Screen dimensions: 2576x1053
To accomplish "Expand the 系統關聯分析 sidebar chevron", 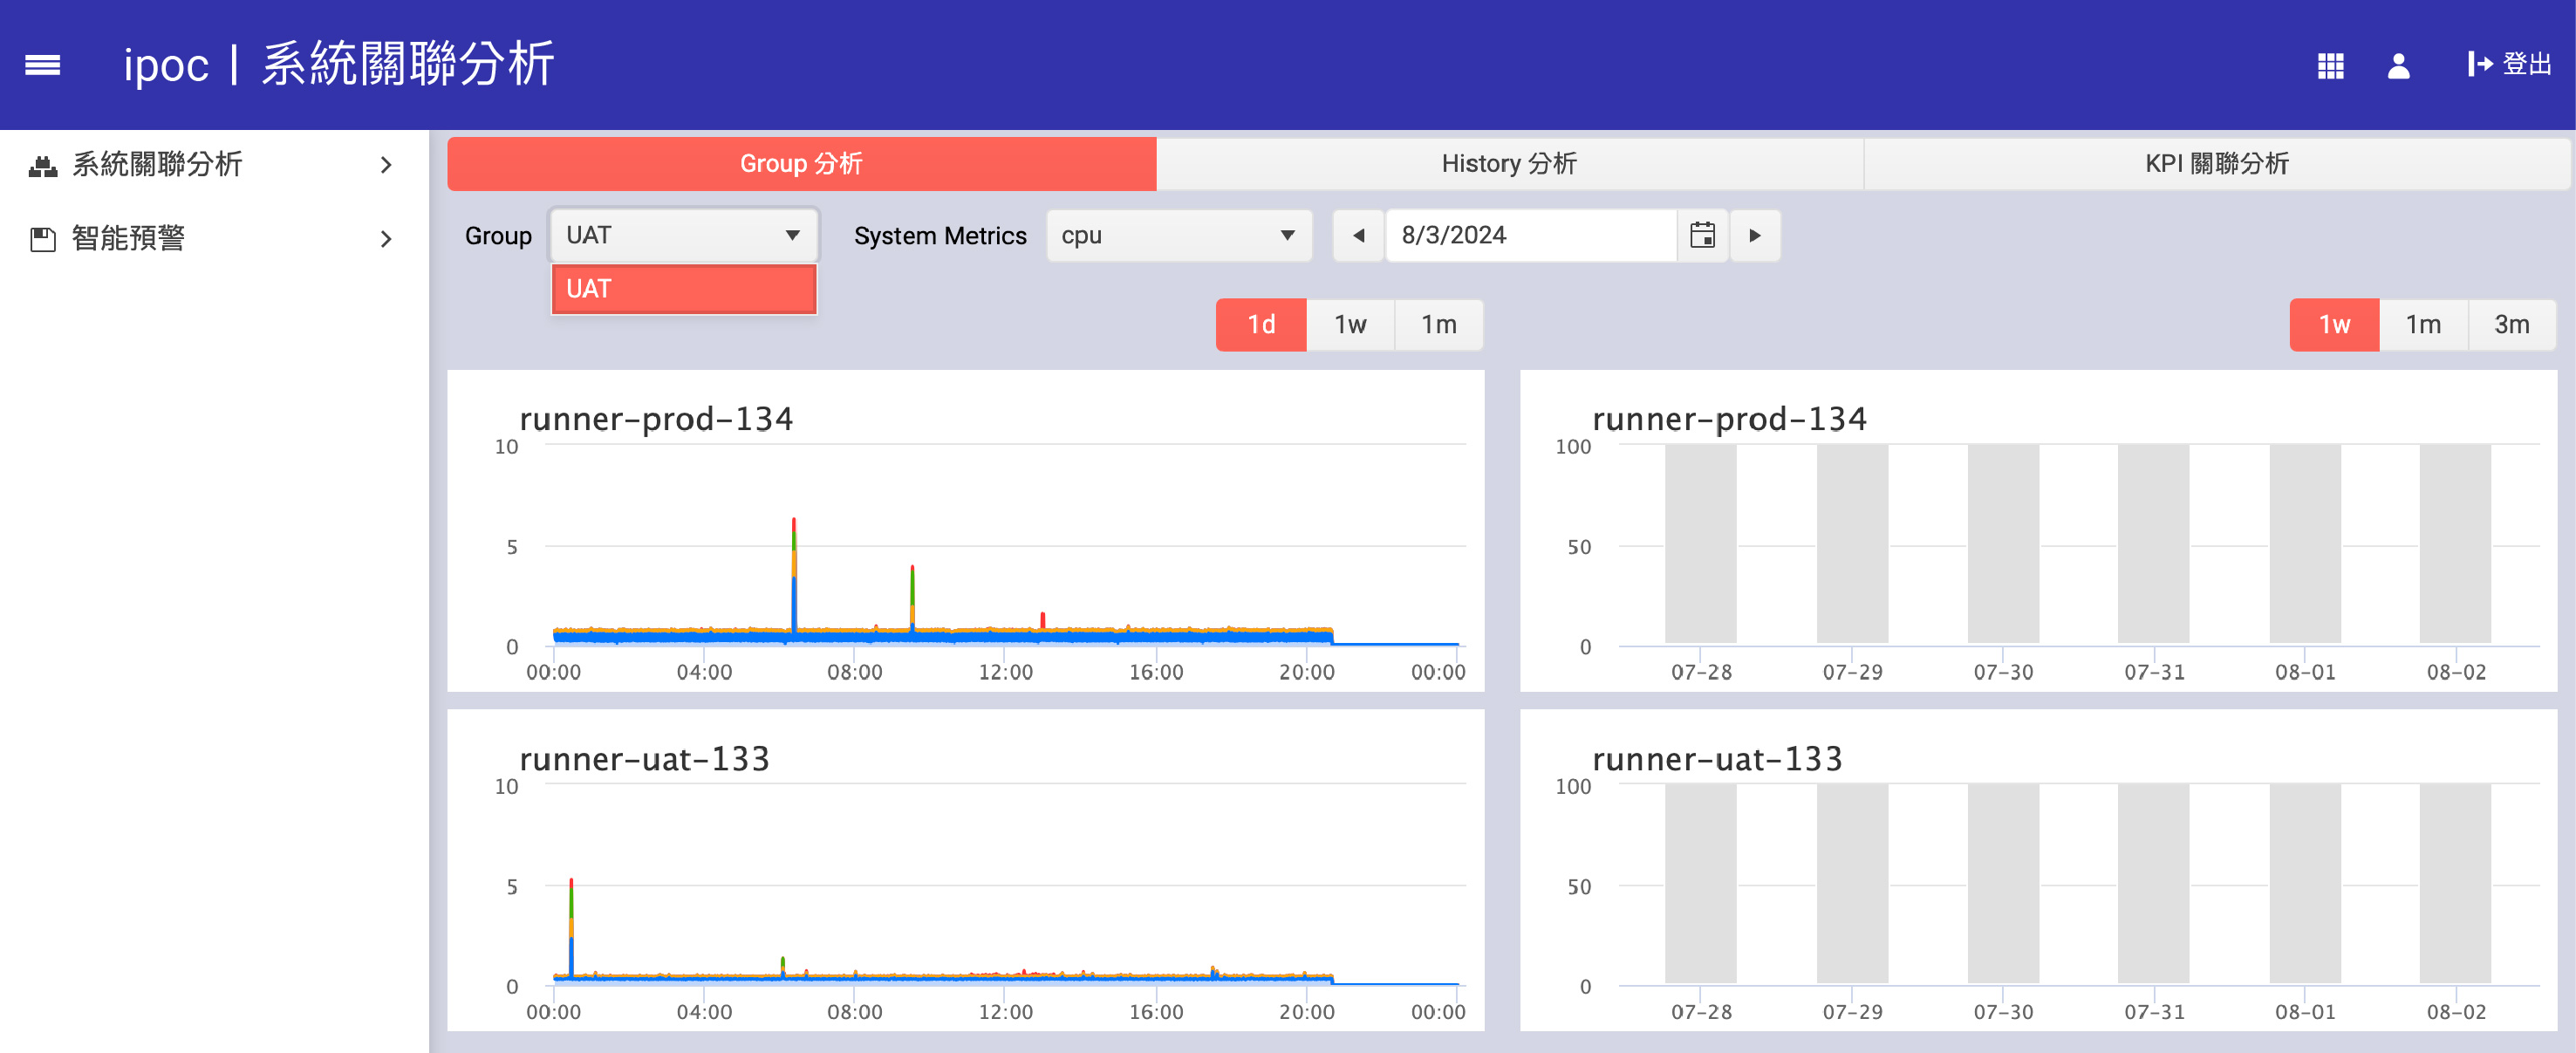I will (x=386, y=165).
